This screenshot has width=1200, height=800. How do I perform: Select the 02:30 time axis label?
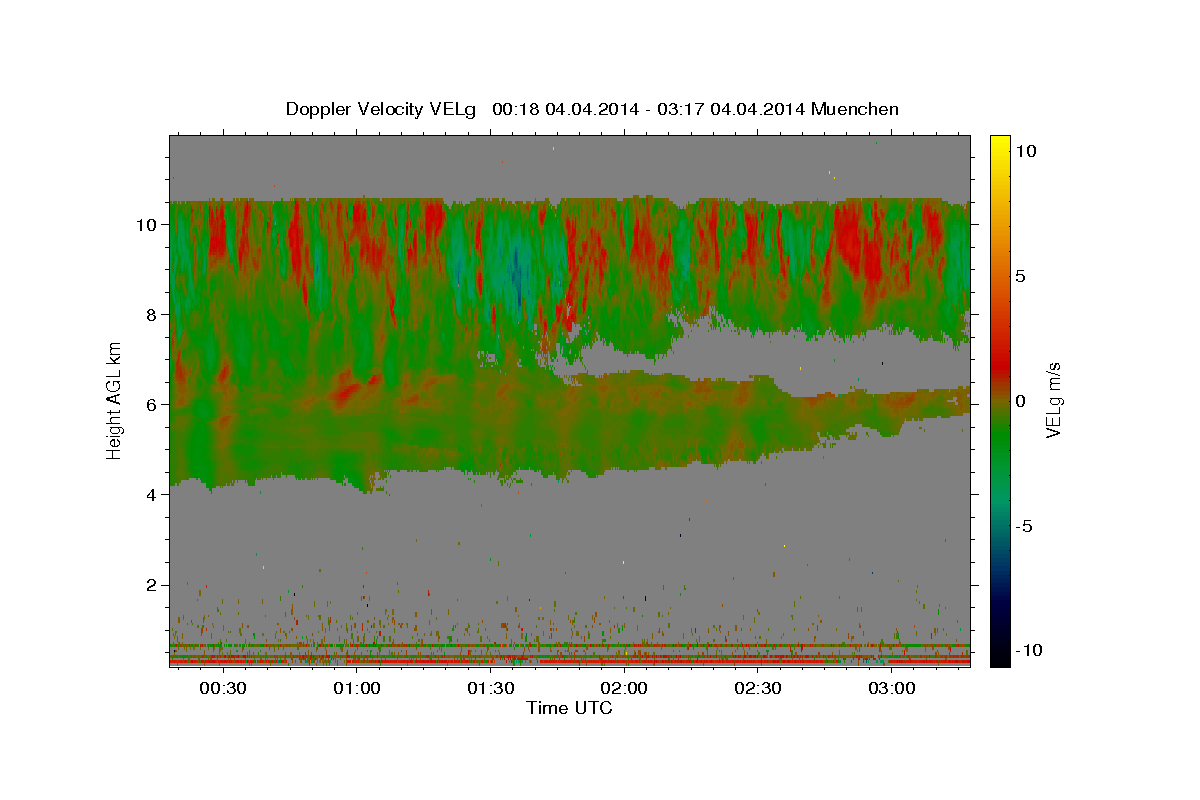tap(758, 689)
